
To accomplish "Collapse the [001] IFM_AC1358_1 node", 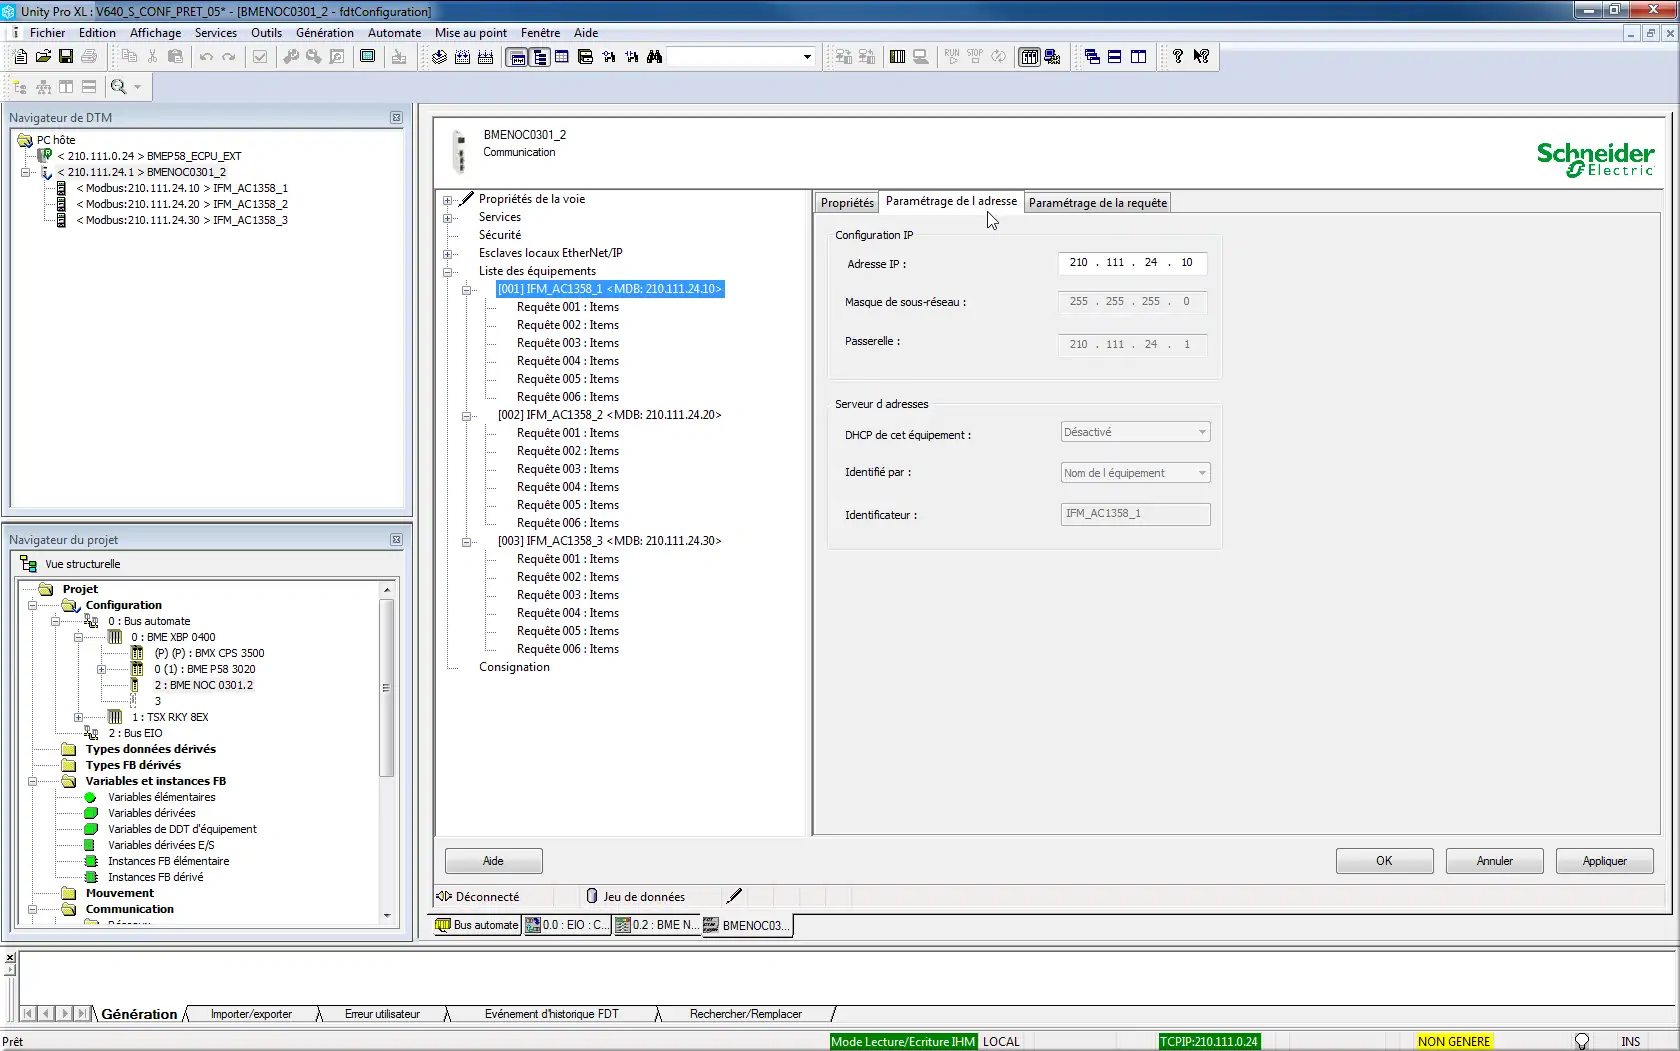I will (466, 289).
